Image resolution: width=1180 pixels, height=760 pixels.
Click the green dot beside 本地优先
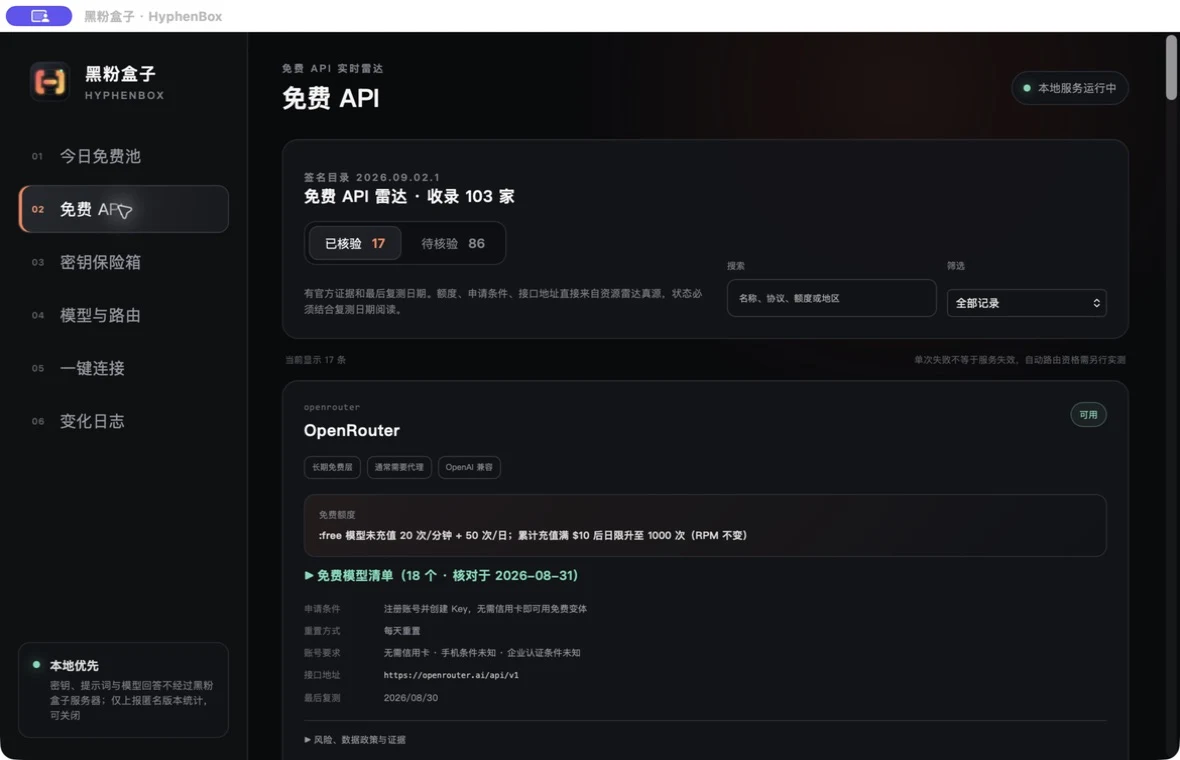[36, 664]
